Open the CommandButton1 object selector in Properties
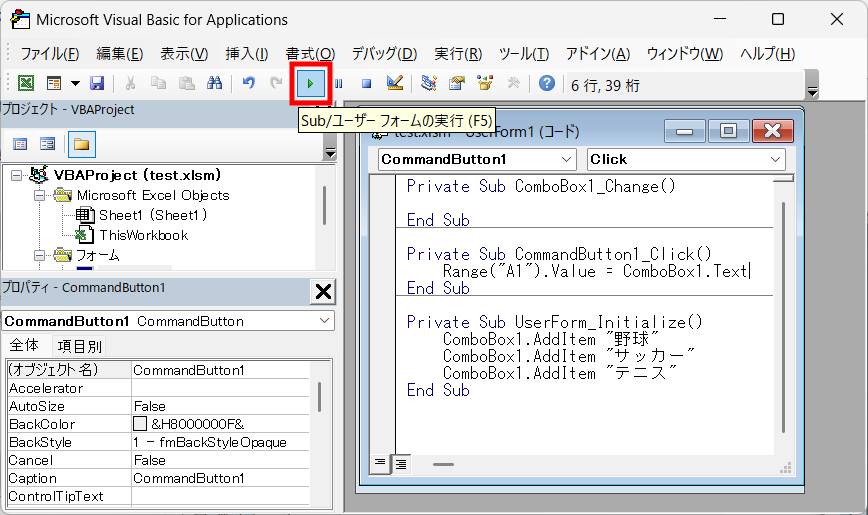Image resolution: width=868 pixels, height=515 pixels. tap(325, 321)
